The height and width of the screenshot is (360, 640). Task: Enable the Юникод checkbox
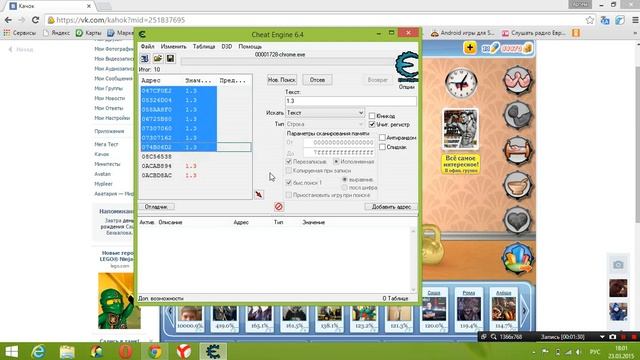[372, 116]
